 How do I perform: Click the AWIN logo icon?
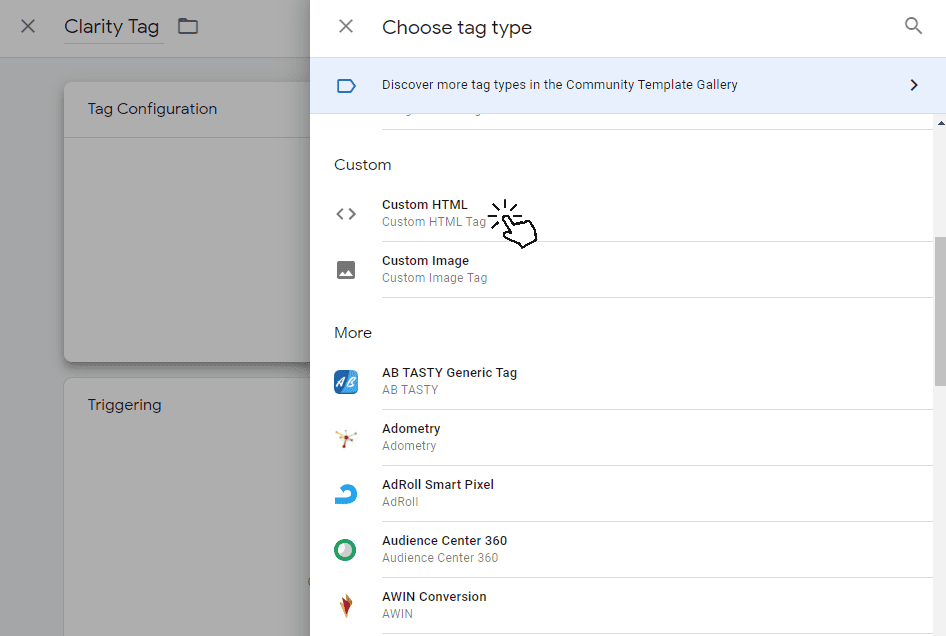[346, 606]
